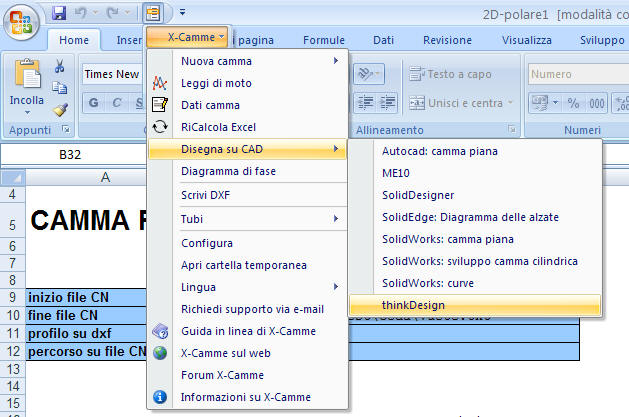This screenshot has width=629, height=417.
Task: Open Disegna su CAD submenu
Action: click(247, 149)
